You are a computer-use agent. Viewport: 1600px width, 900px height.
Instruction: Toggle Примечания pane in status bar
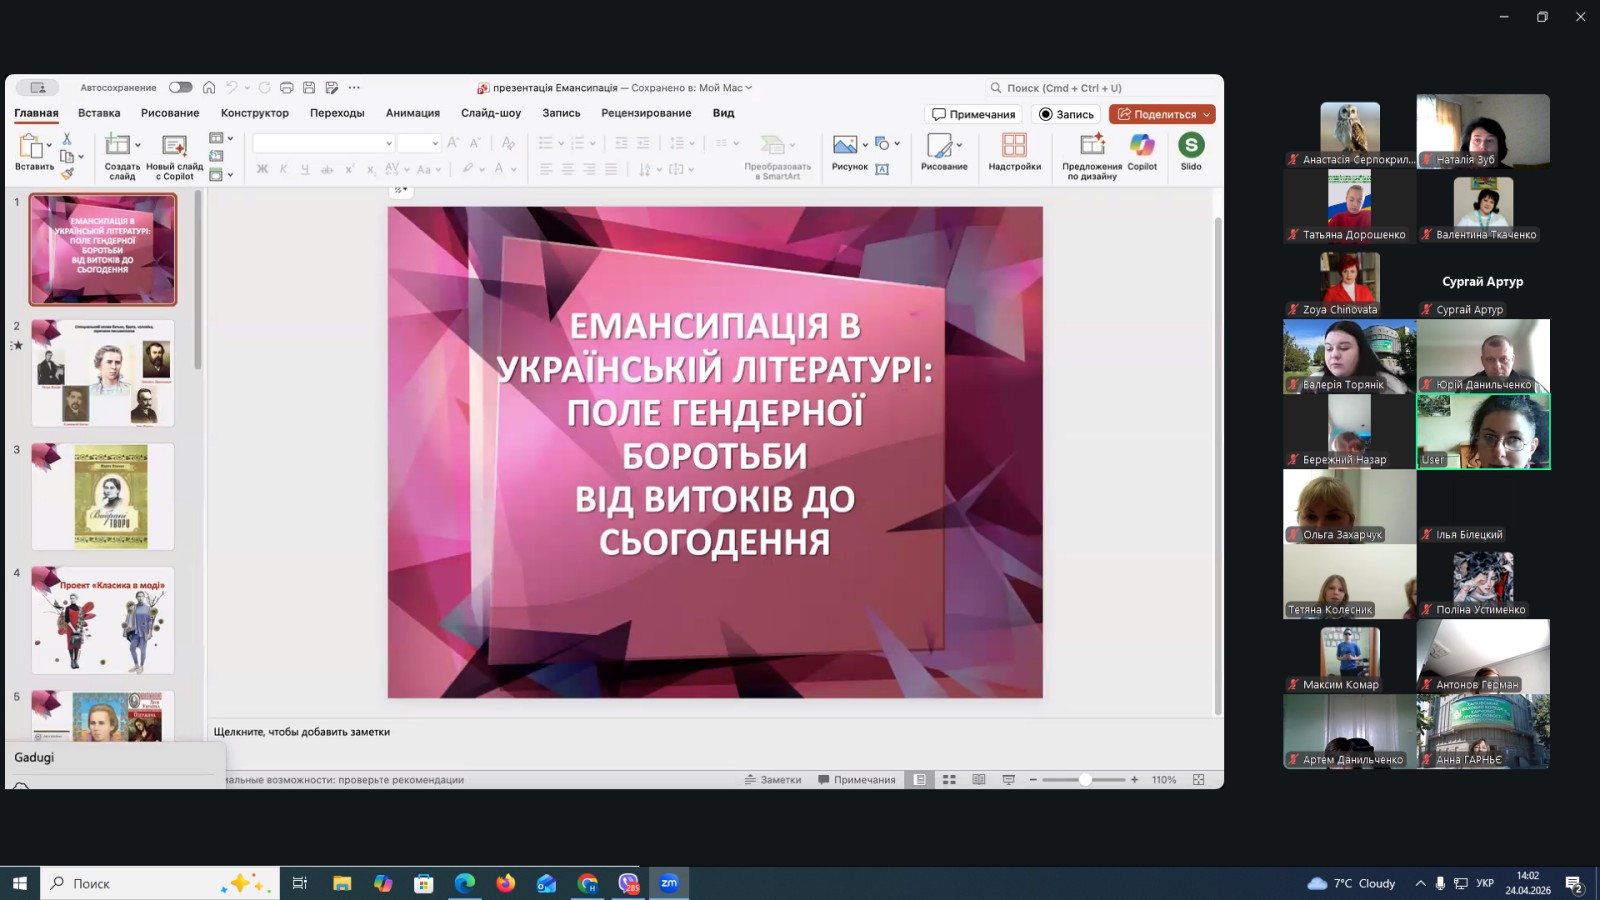pos(857,780)
